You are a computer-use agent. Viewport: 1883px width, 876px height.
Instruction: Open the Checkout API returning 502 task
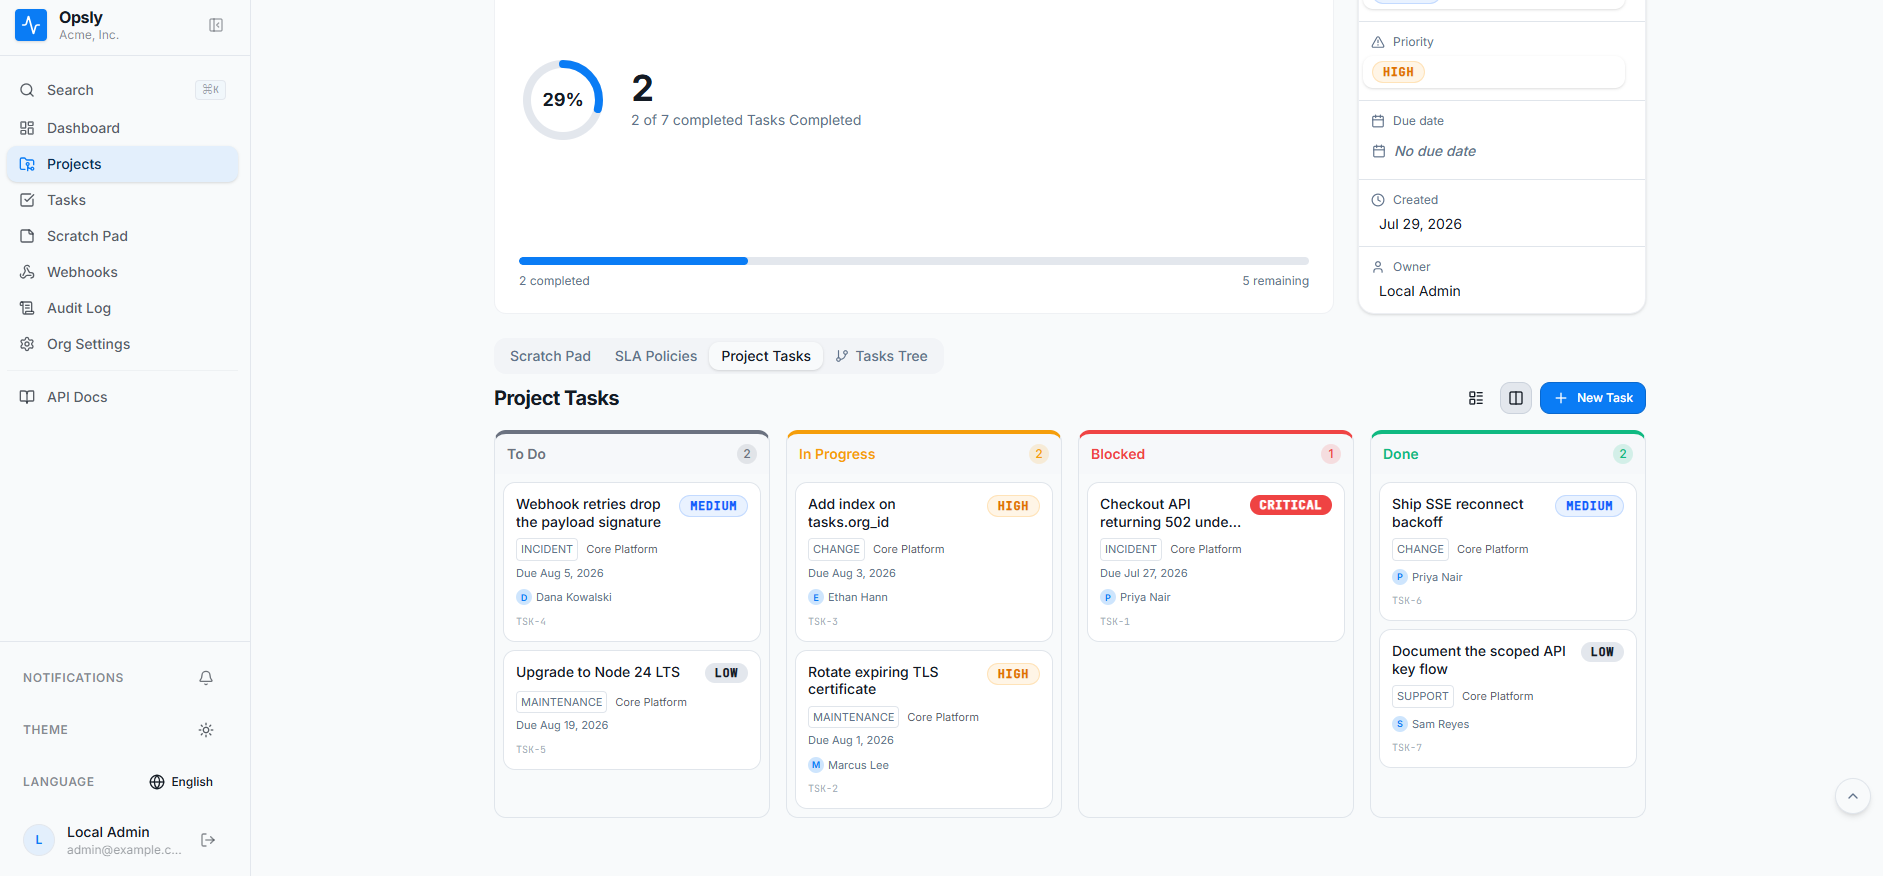coord(1216,562)
